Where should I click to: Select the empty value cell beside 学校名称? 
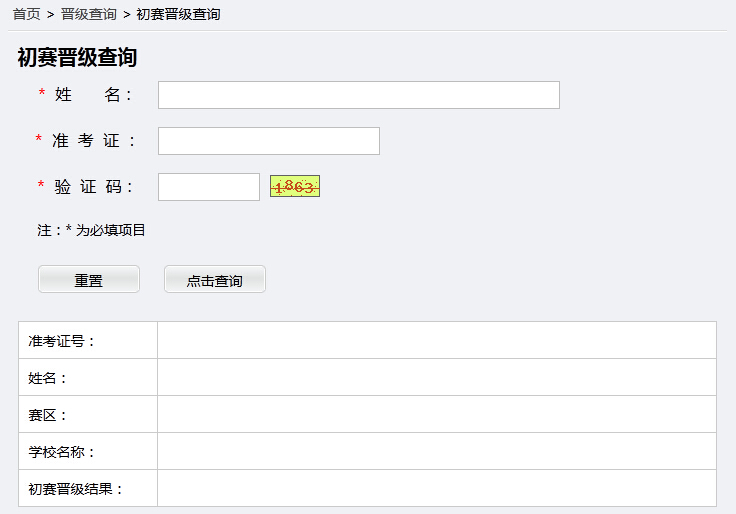(436, 452)
